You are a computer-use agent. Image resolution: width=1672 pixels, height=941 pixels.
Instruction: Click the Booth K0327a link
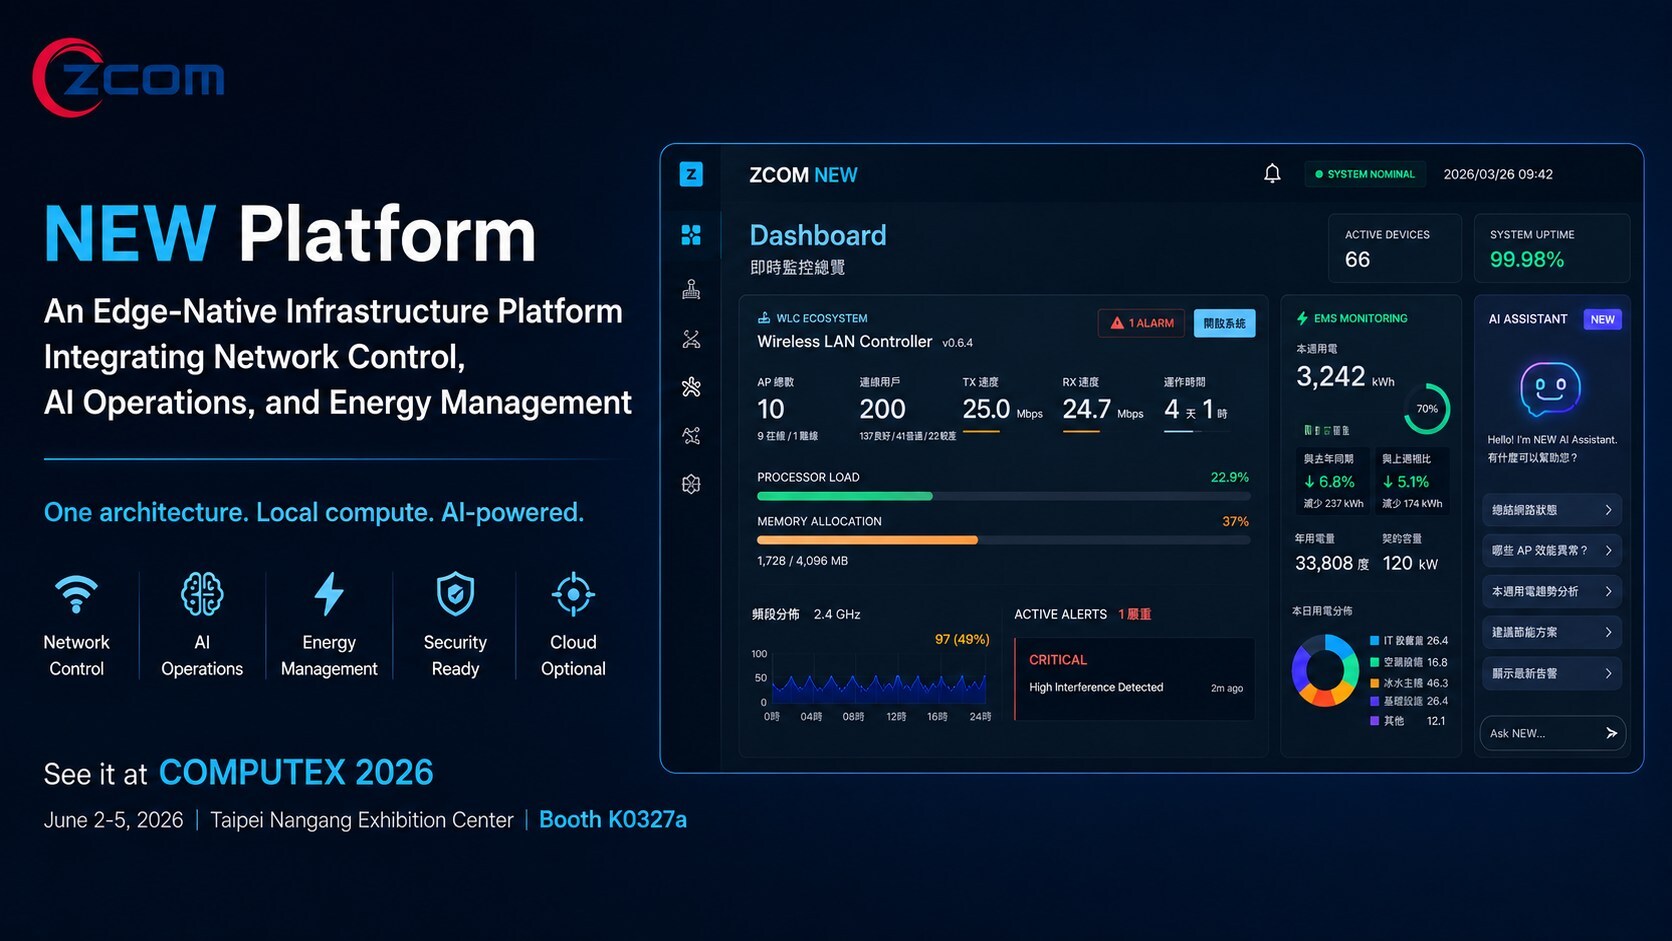(613, 819)
